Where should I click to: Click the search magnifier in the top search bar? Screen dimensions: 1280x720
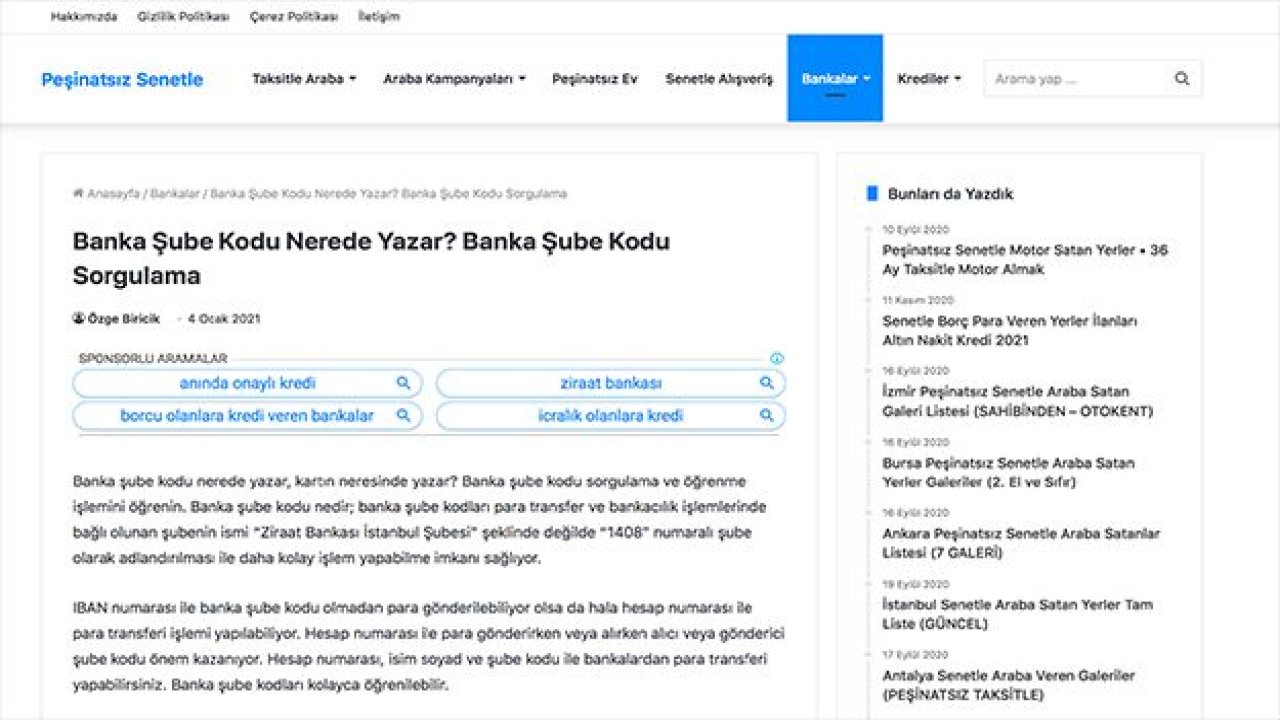[x=1182, y=78]
